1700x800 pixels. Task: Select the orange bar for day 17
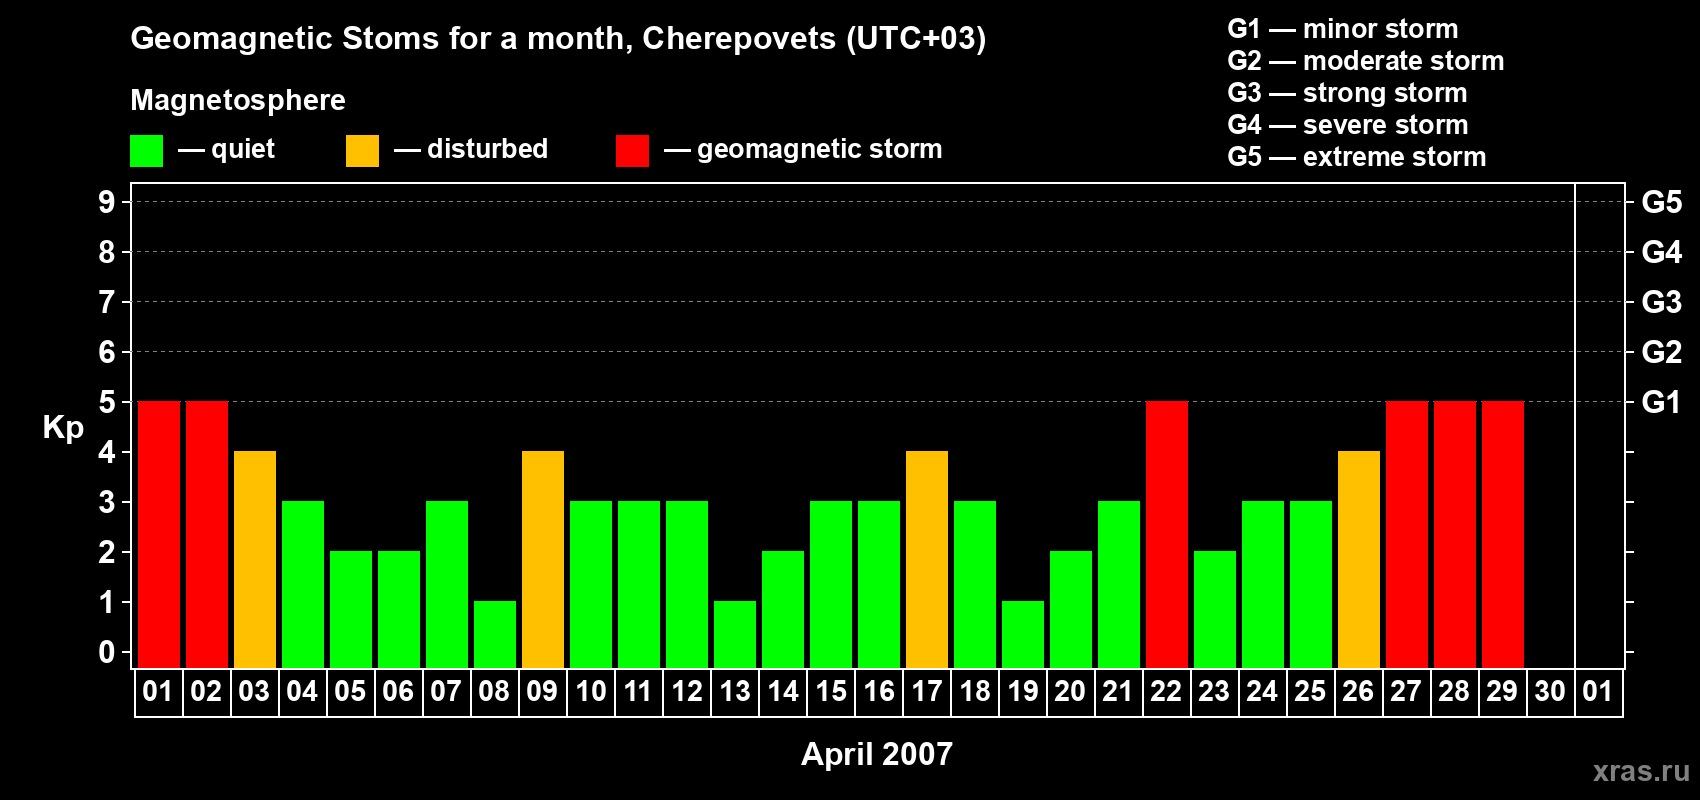(x=926, y=559)
